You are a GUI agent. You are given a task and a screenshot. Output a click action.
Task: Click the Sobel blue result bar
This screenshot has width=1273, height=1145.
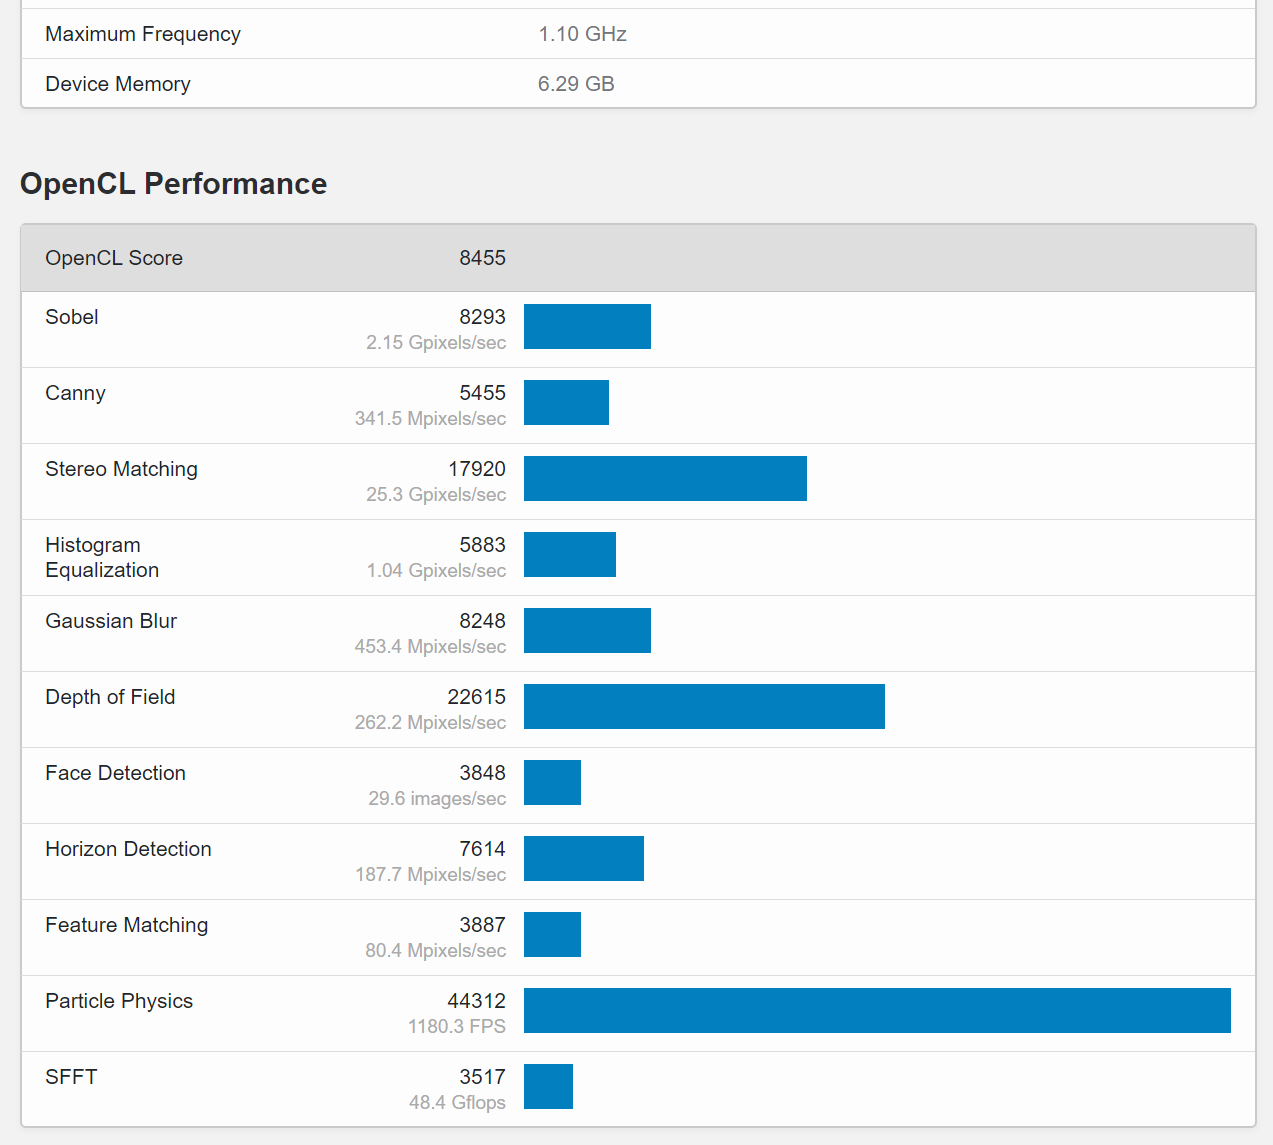(587, 327)
